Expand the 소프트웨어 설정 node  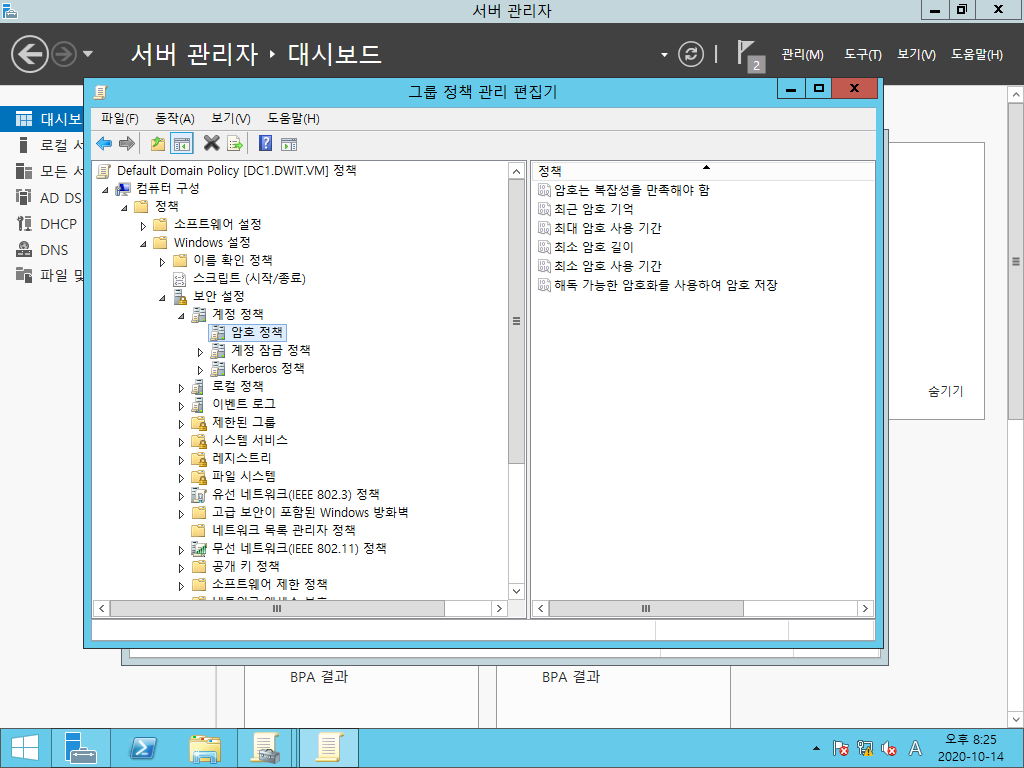tap(143, 226)
